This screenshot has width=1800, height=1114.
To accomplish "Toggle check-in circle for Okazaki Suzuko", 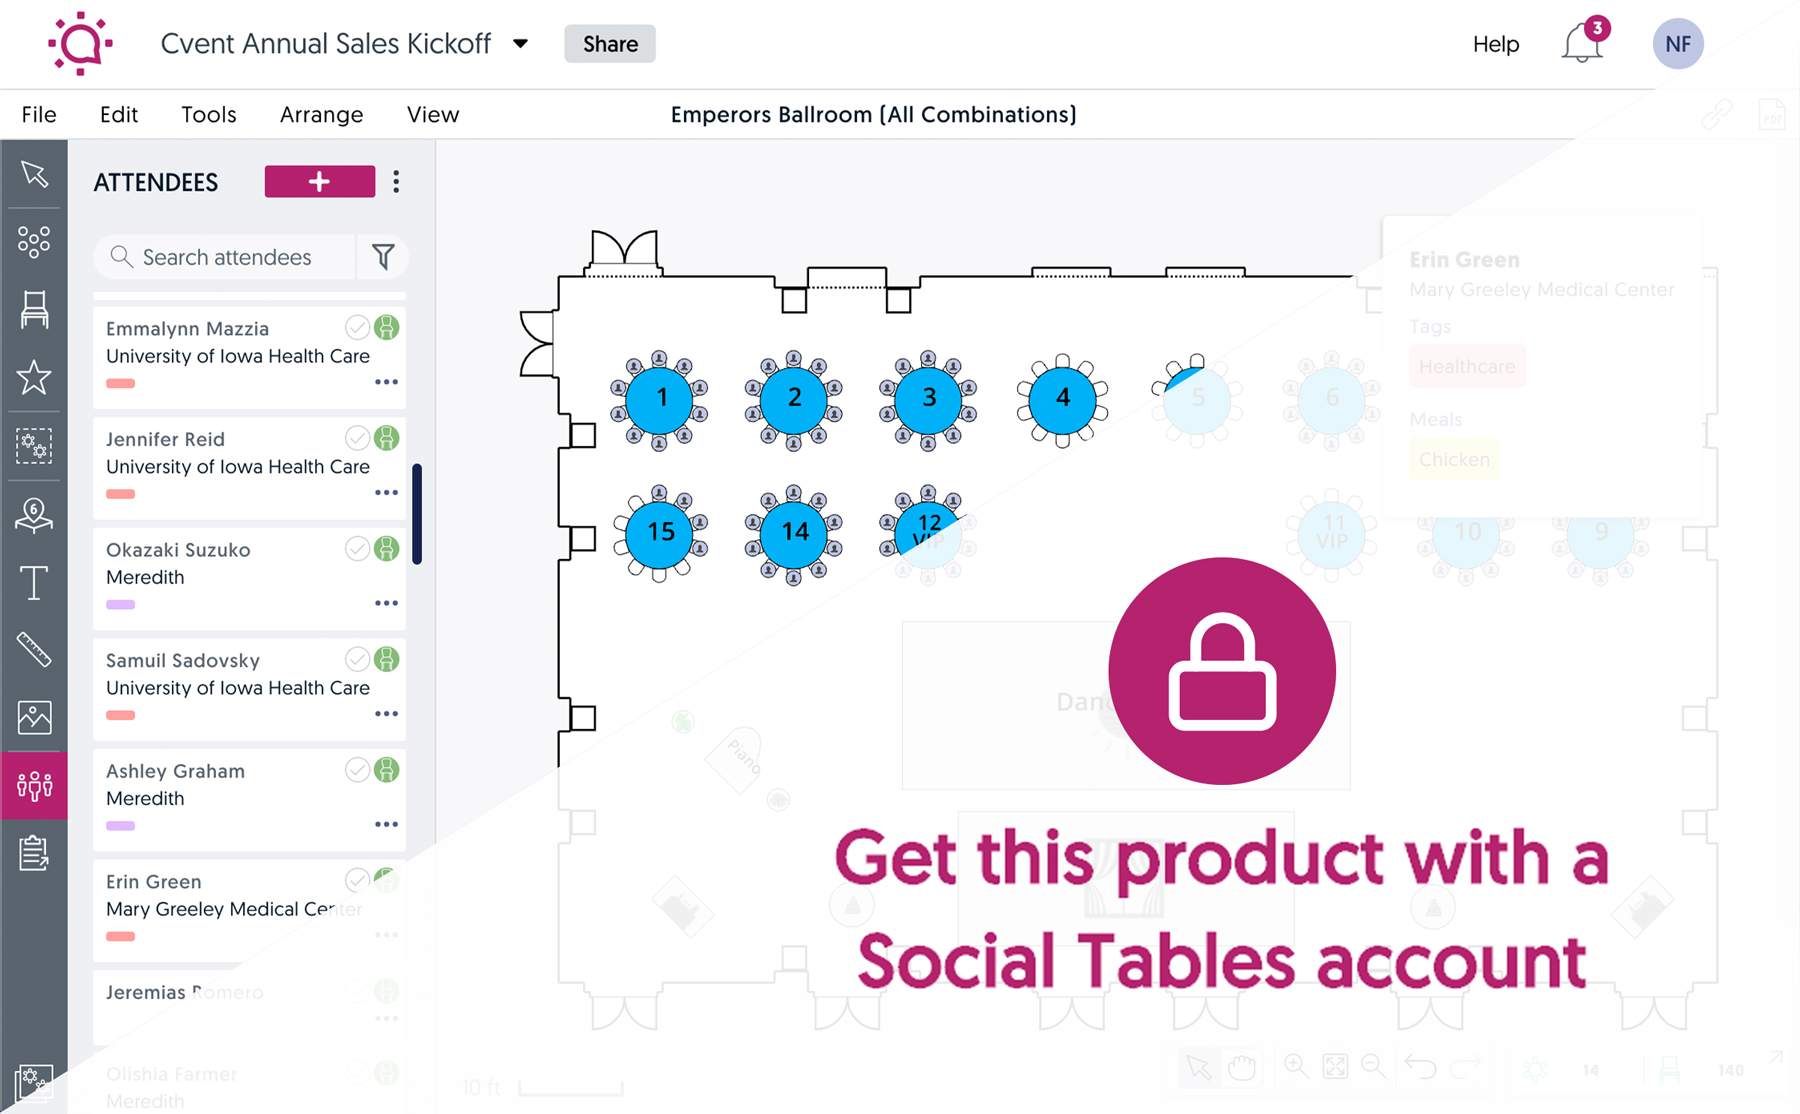I will click(x=357, y=548).
